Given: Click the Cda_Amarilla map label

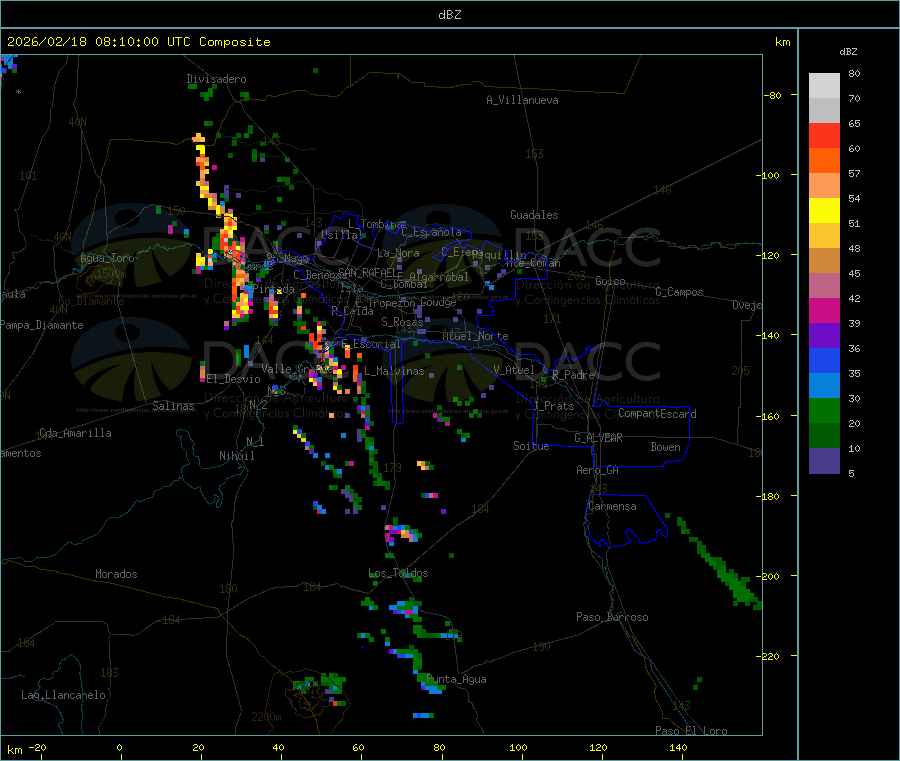Looking at the screenshot, I should (75, 433).
